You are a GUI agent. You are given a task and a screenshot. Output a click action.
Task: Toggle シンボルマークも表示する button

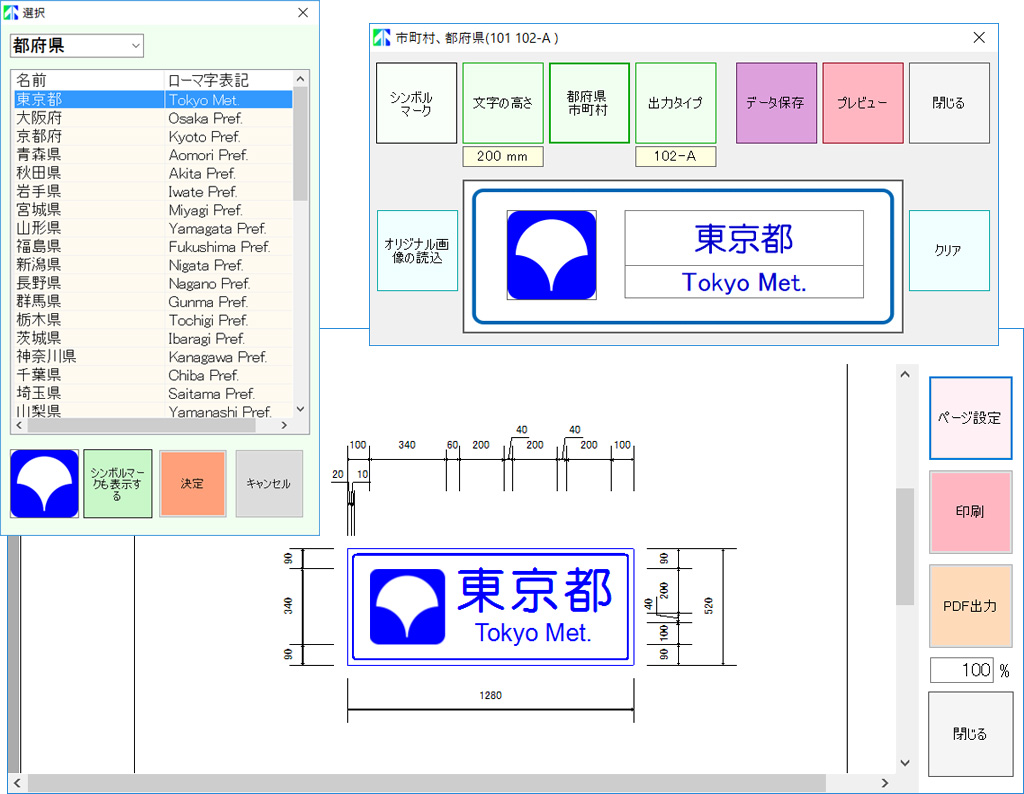[x=118, y=484]
